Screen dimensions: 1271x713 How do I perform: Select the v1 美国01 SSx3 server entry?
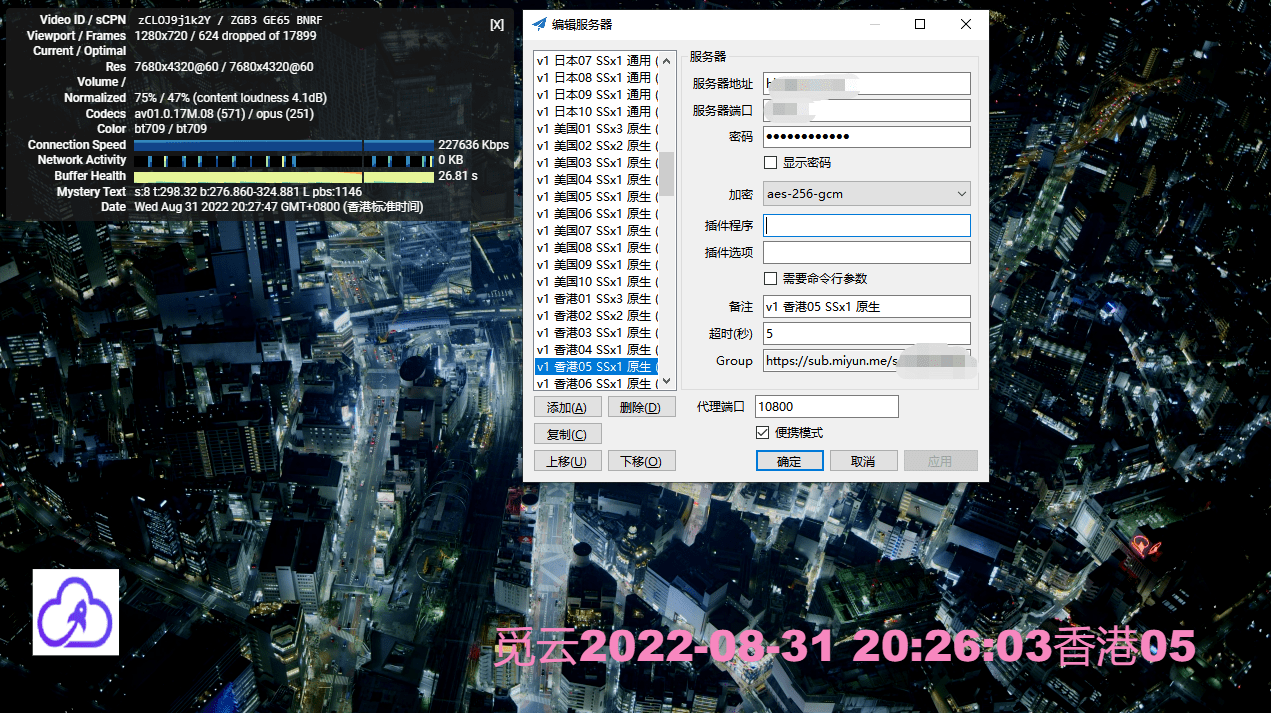pyautogui.click(x=597, y=128)
